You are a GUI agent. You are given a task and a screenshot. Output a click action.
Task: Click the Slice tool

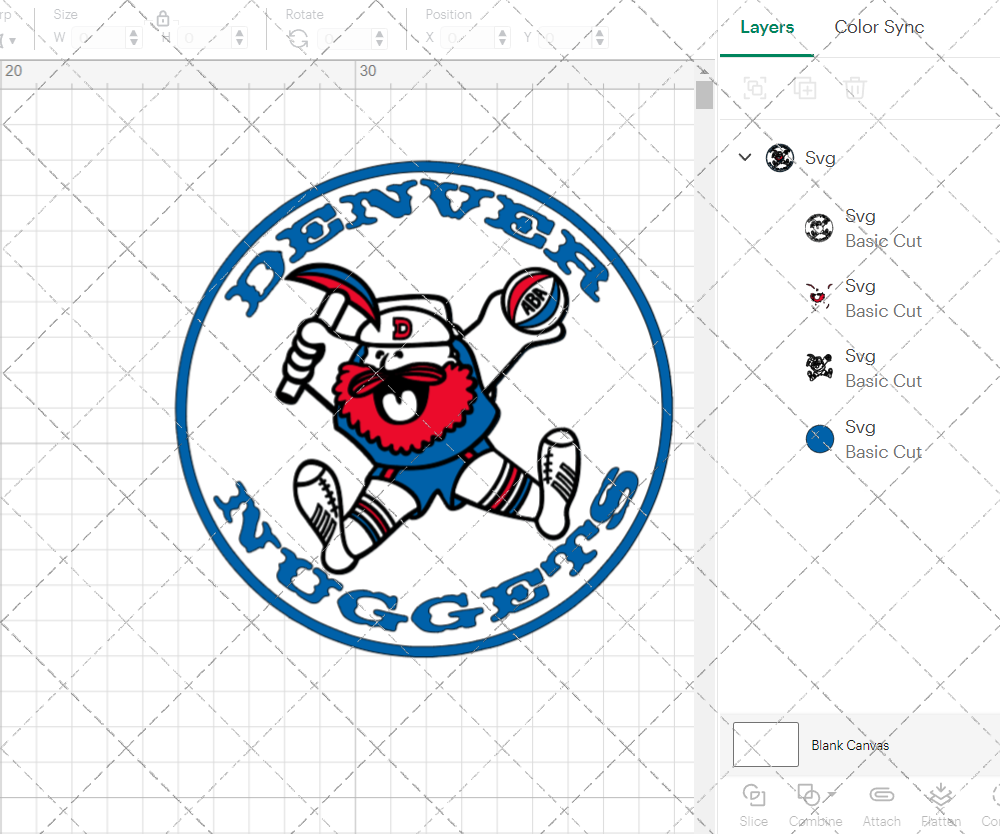[x=754, y=805]
